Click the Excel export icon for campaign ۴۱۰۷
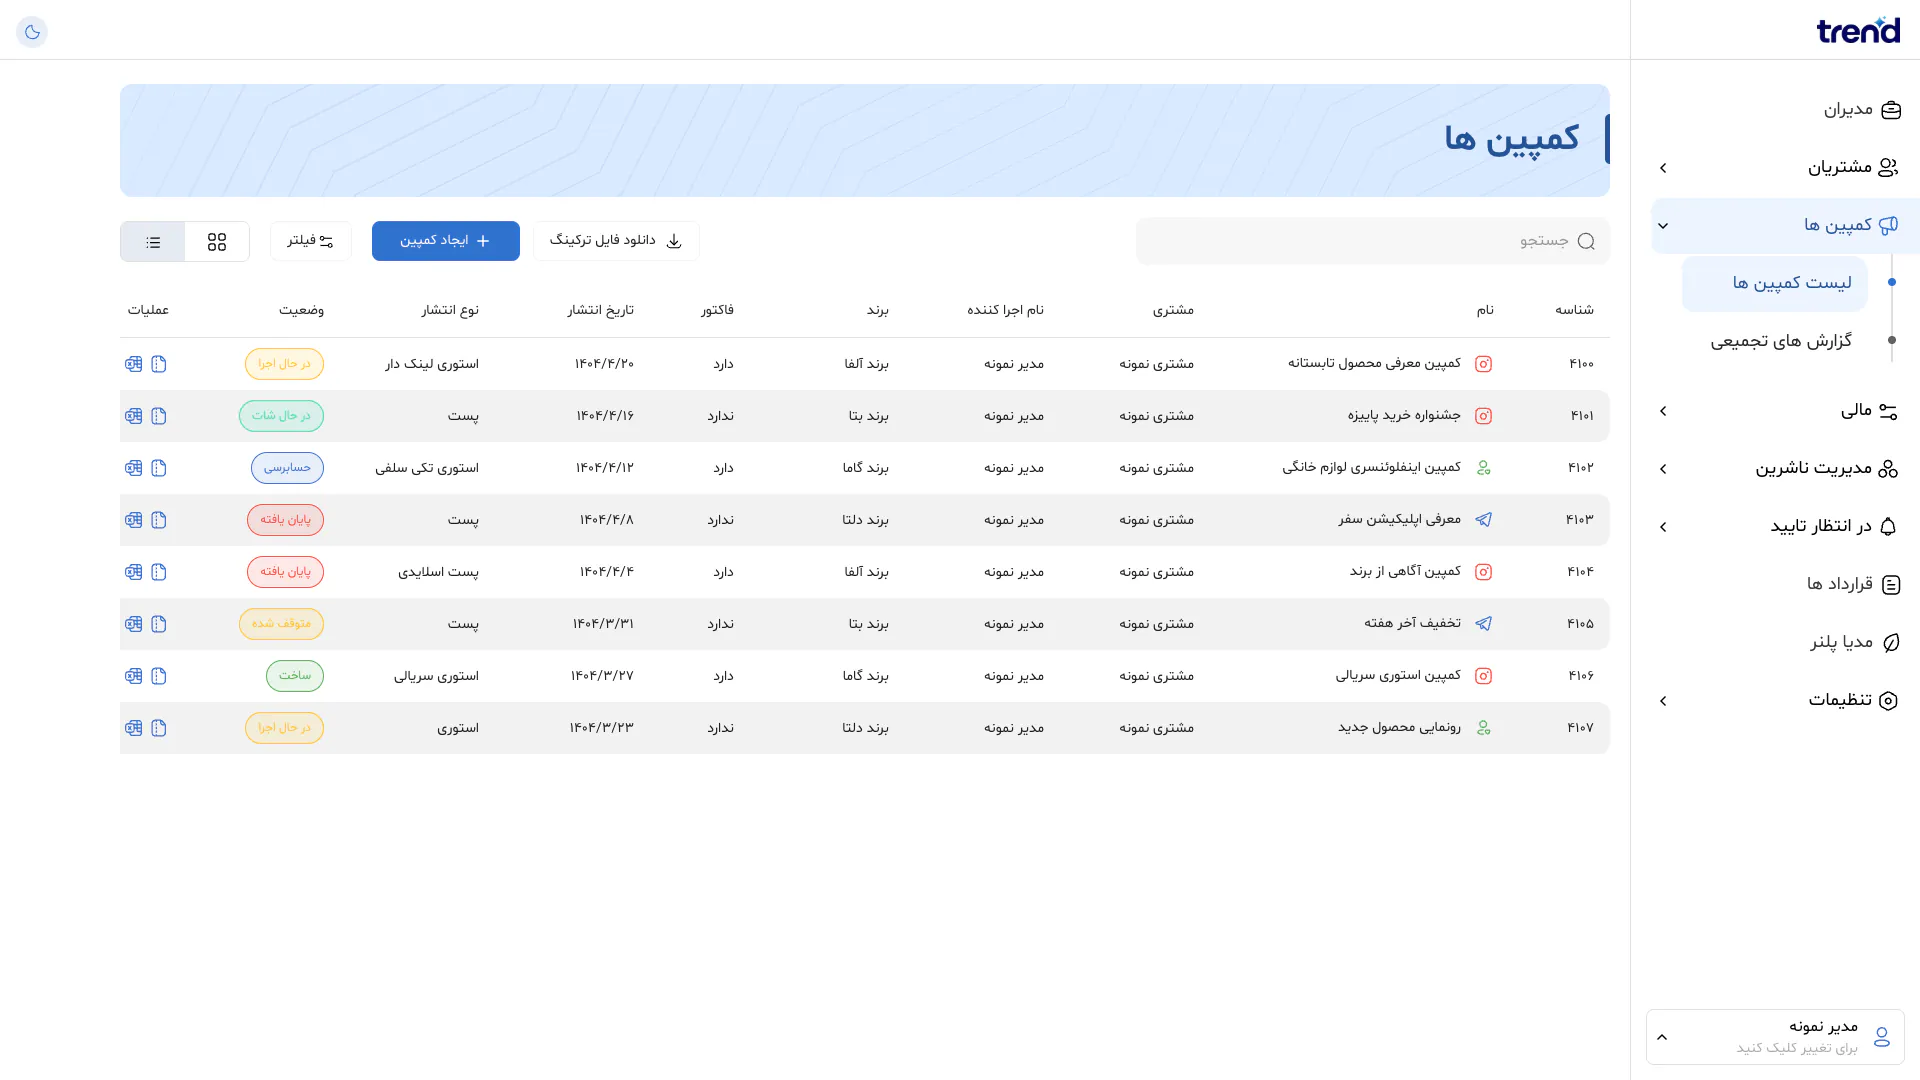The image size is (1920, 1080). coord(134,728)
